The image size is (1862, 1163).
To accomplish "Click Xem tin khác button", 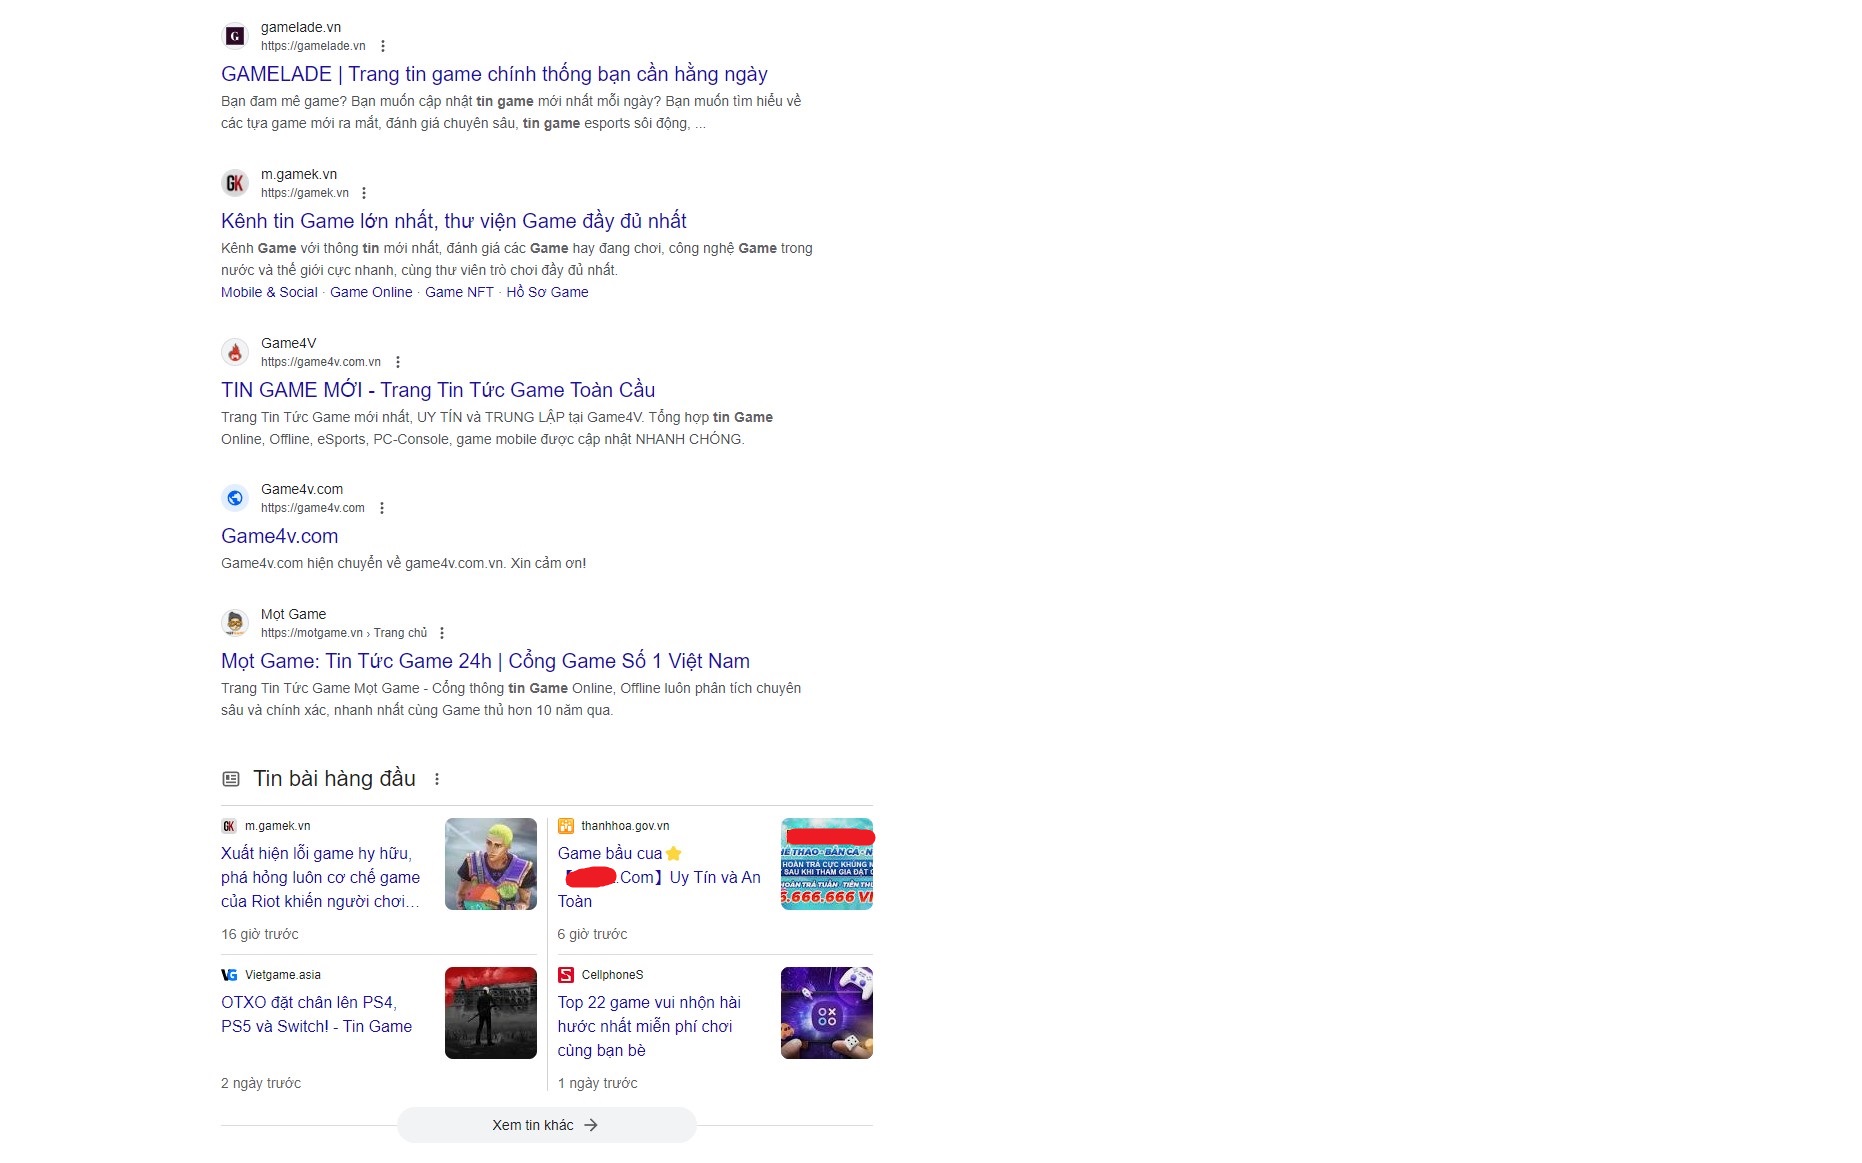I will (546, 1125).
